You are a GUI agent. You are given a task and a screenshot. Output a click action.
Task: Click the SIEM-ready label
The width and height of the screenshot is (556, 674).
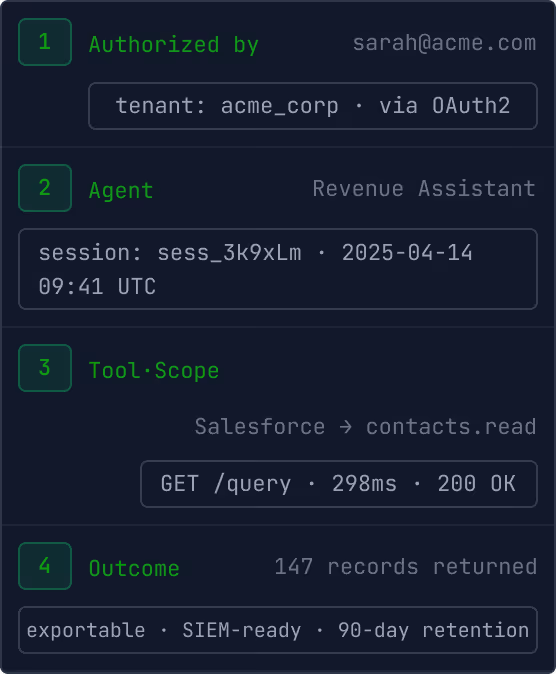[242, 631]
